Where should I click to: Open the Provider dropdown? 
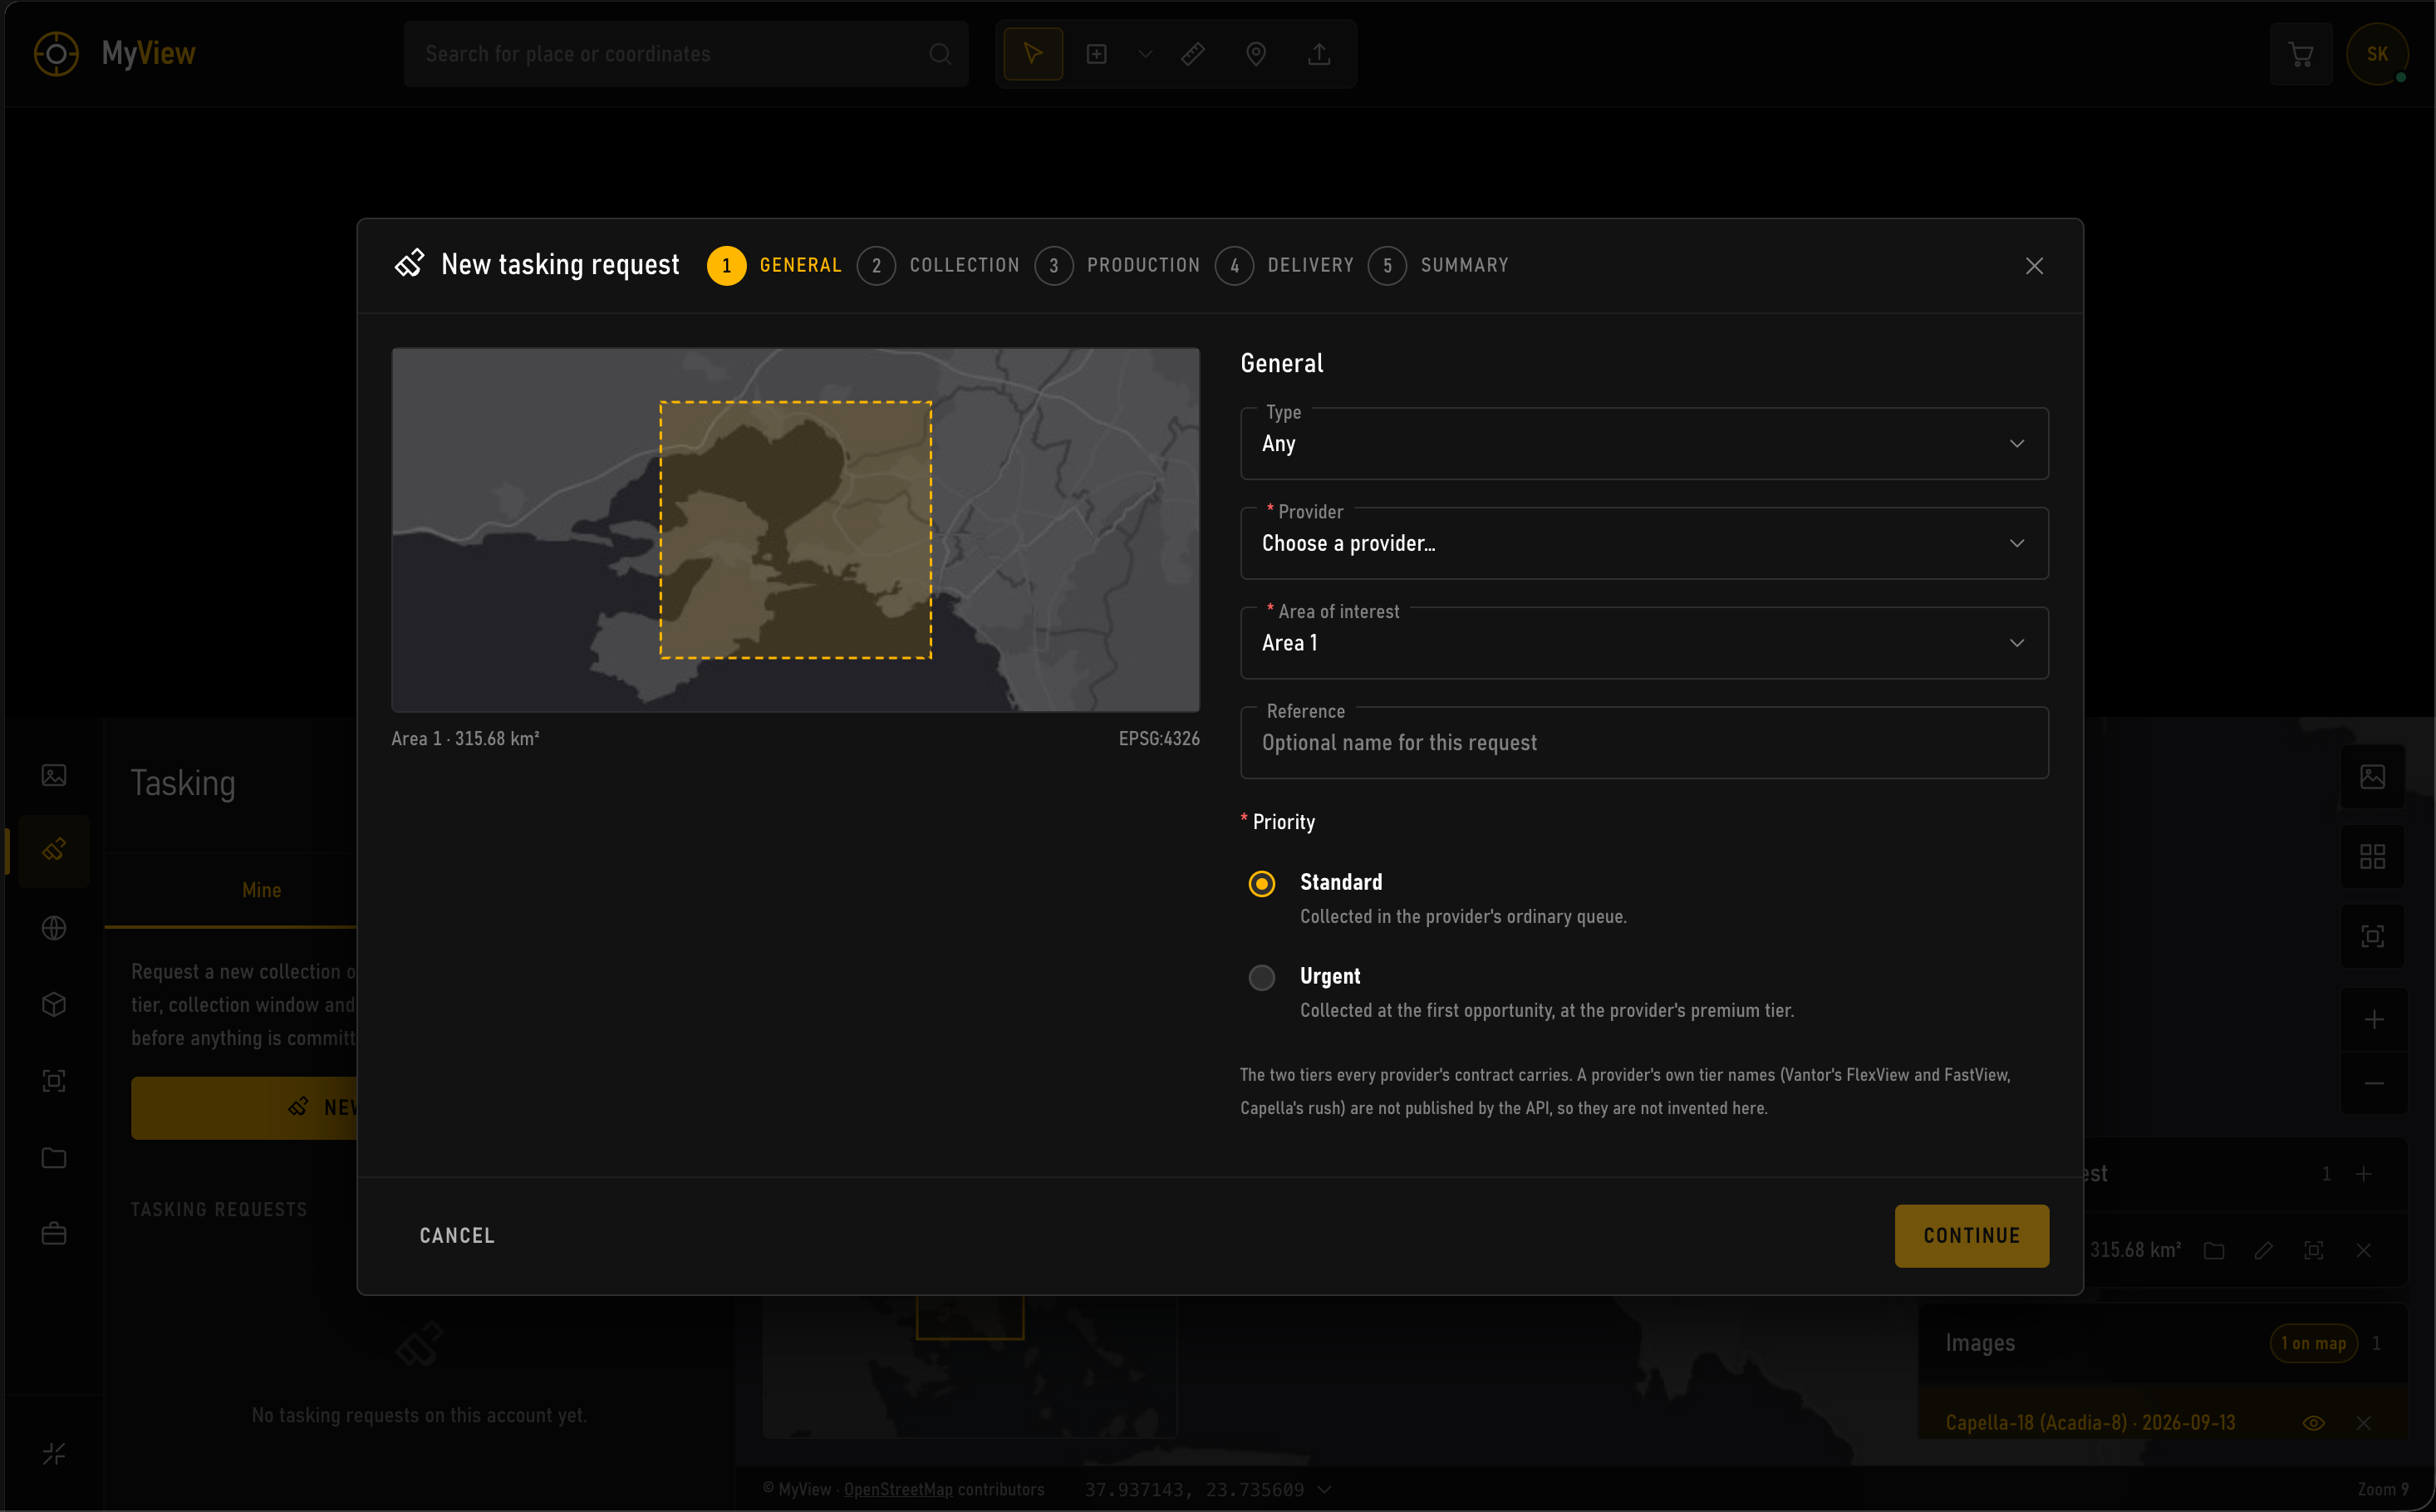(1644, 543)
